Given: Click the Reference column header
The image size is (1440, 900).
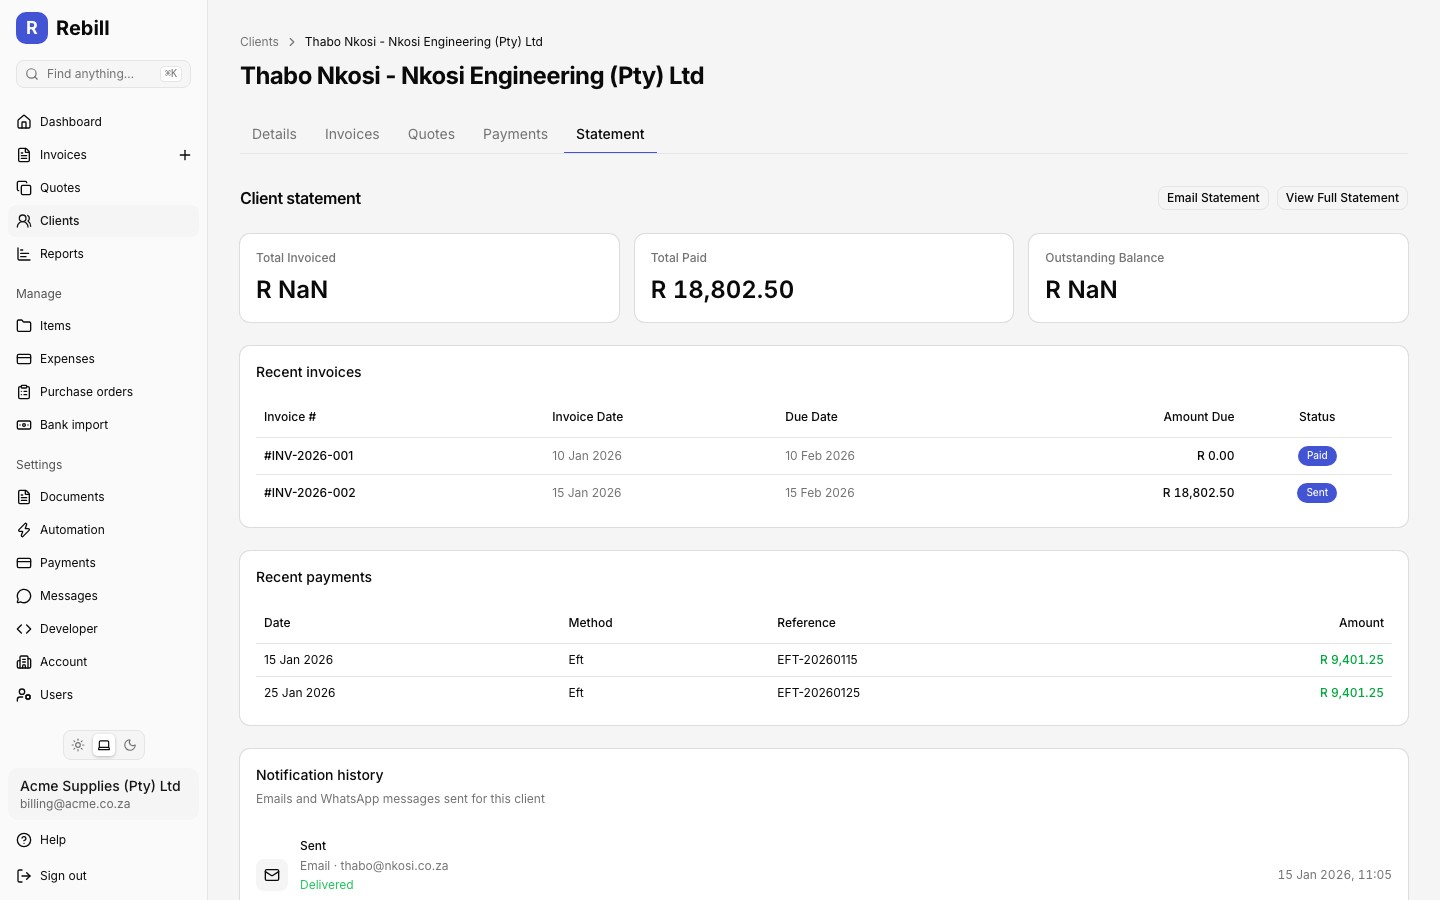Looking at the screenshot, I should [x=806, y=623].
